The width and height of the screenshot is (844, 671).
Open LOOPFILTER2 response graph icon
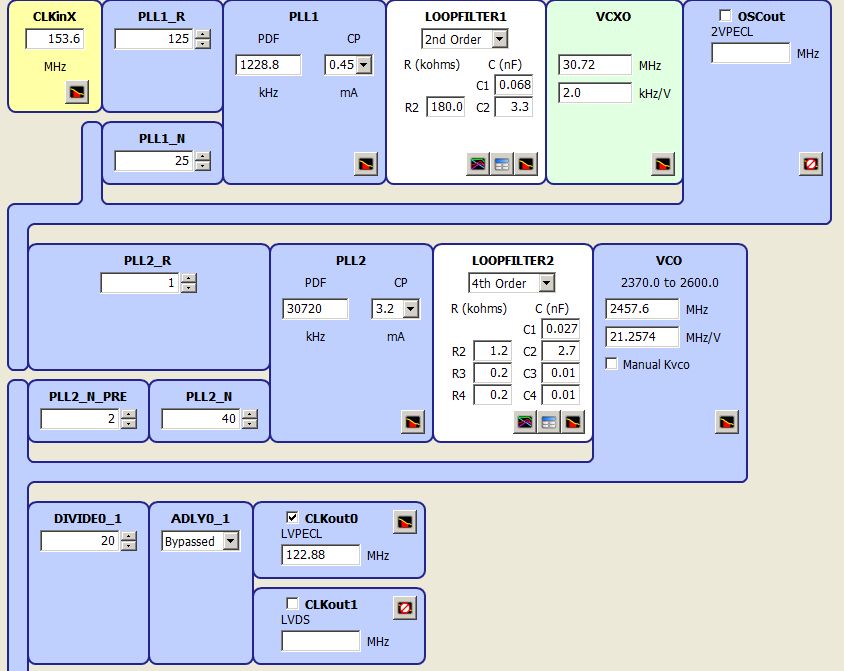(x=525, y=422)
